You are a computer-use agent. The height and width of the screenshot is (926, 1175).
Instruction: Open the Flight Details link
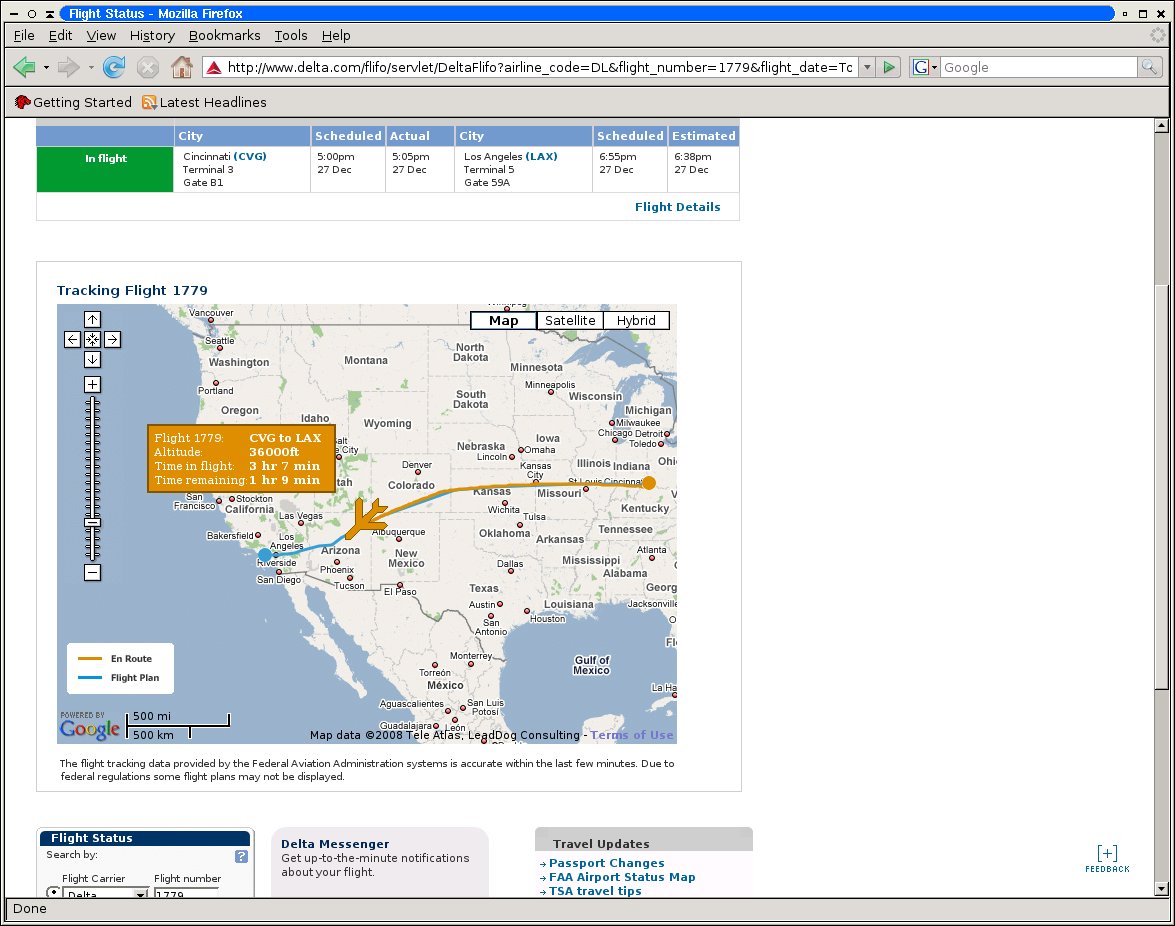[x=677, y=207]
